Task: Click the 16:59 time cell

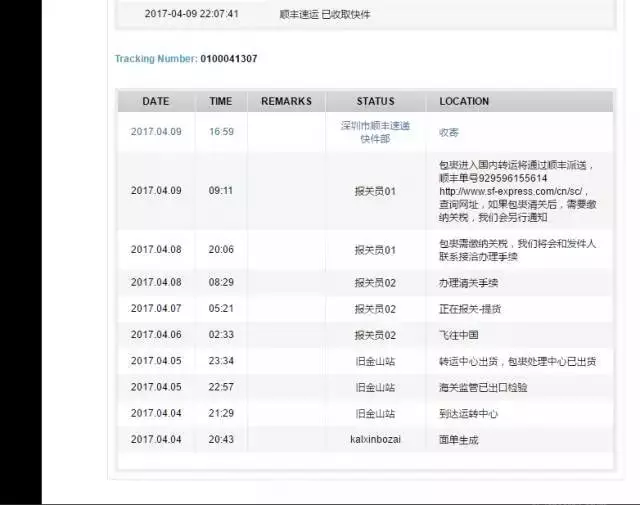Action: [x=221, y=132]
